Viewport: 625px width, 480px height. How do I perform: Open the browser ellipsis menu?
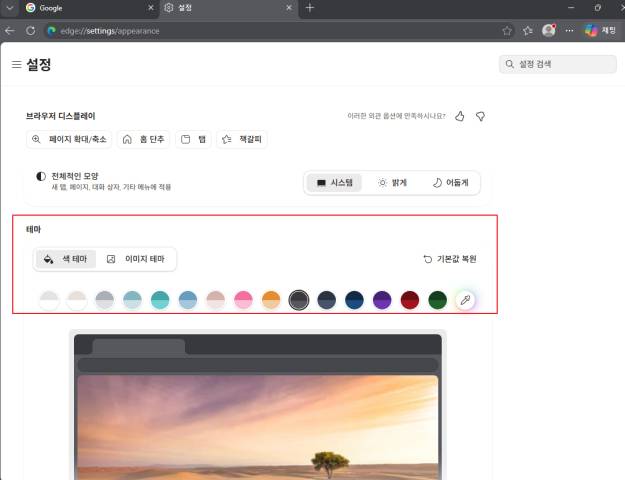click(x=570, y=31)
